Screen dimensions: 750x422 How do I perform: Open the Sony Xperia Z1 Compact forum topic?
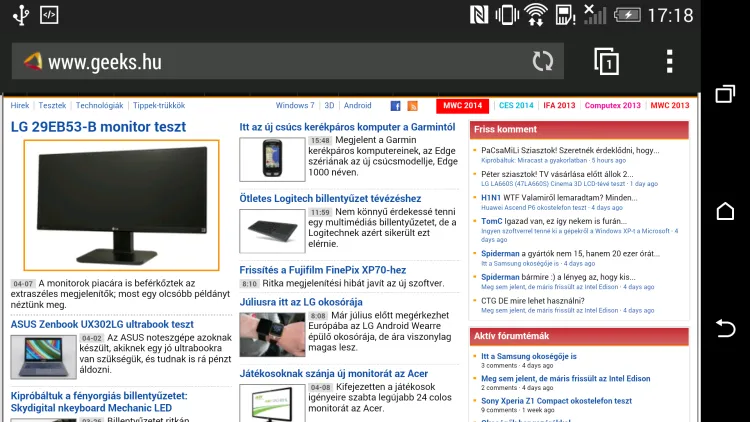tap(556, 401)
